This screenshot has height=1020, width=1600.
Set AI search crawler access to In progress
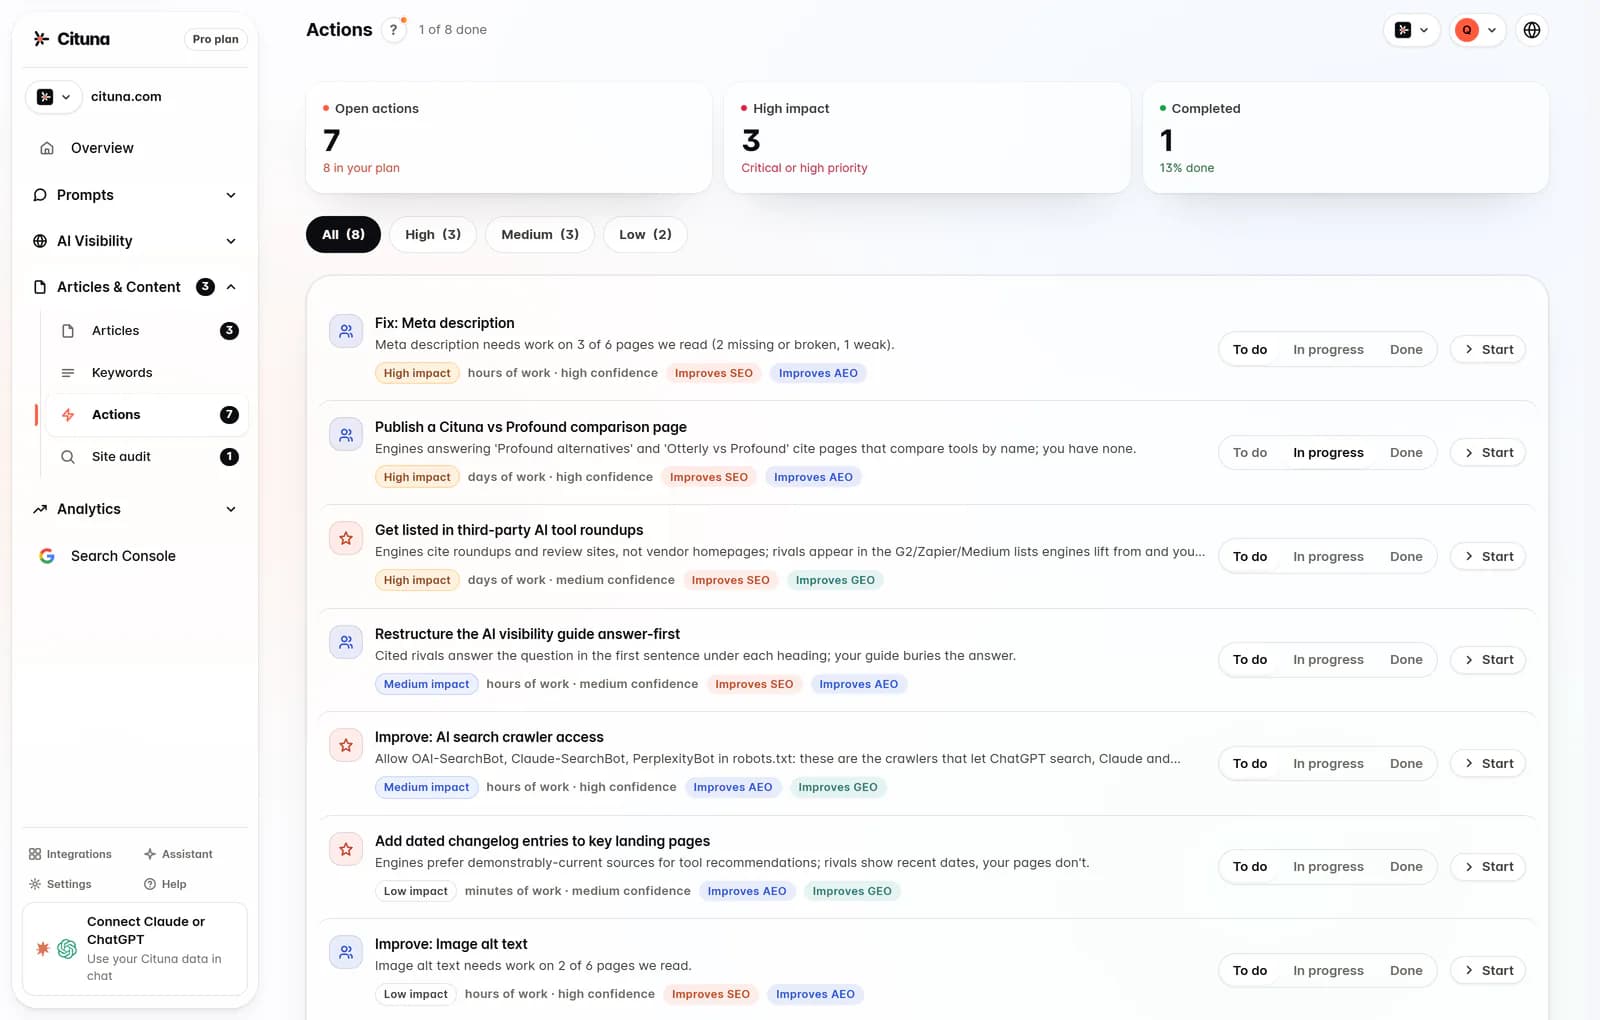(x=1328, y=764)
